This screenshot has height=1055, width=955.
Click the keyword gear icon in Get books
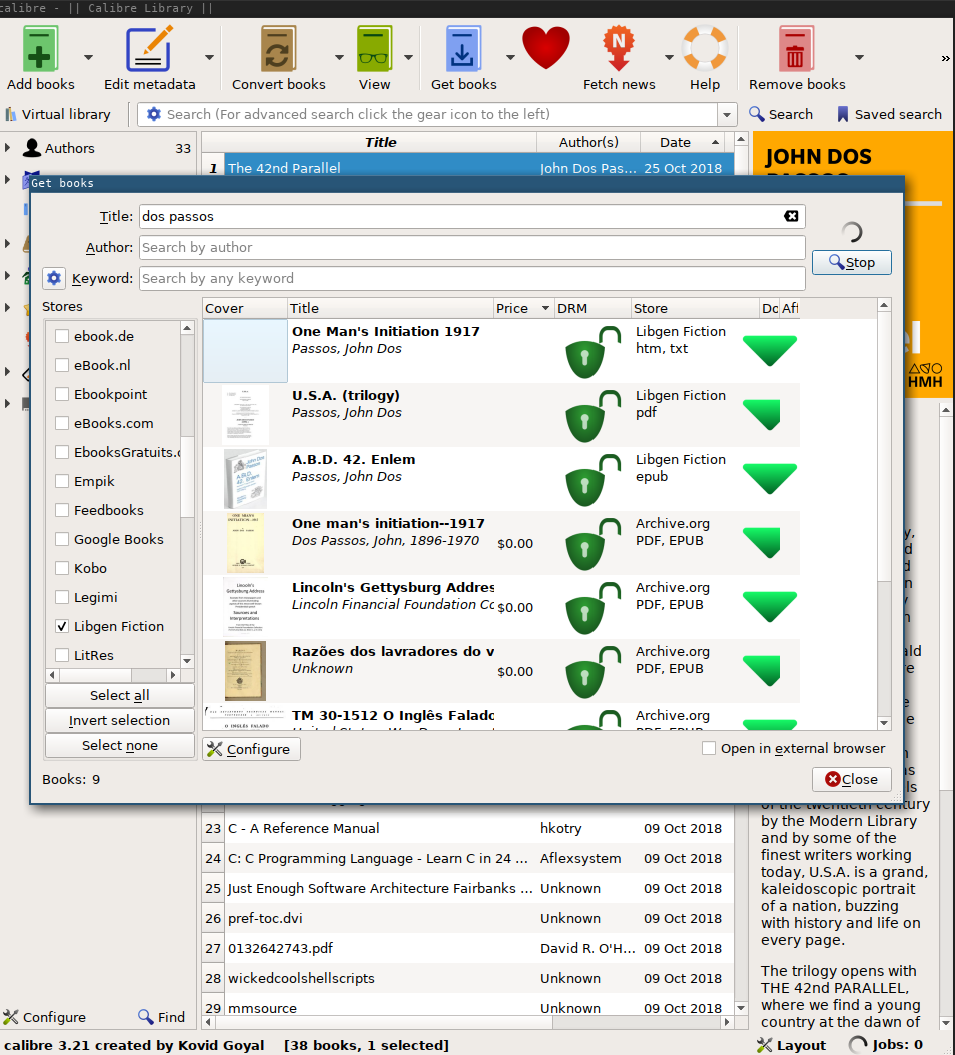click(54, 278)
